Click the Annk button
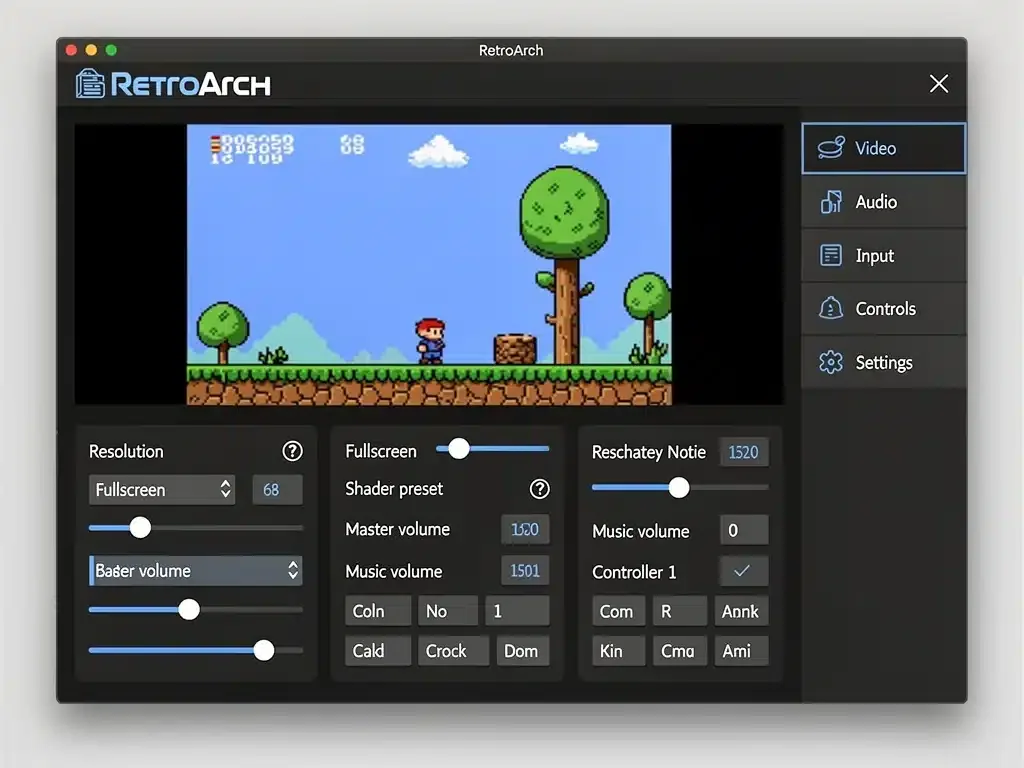The height and width of the screenshot is (768, 1024). coord(741,611)
